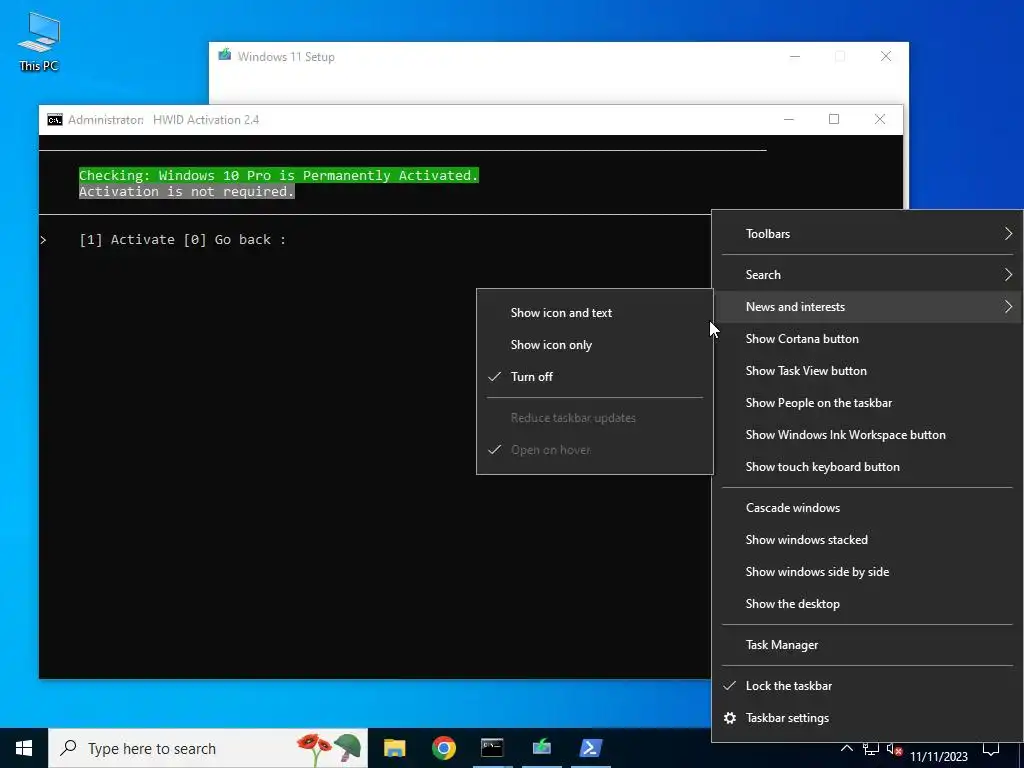Screen dimensions: 1024x768
Task: Select Show windows side by side
Action: [867, 572]
